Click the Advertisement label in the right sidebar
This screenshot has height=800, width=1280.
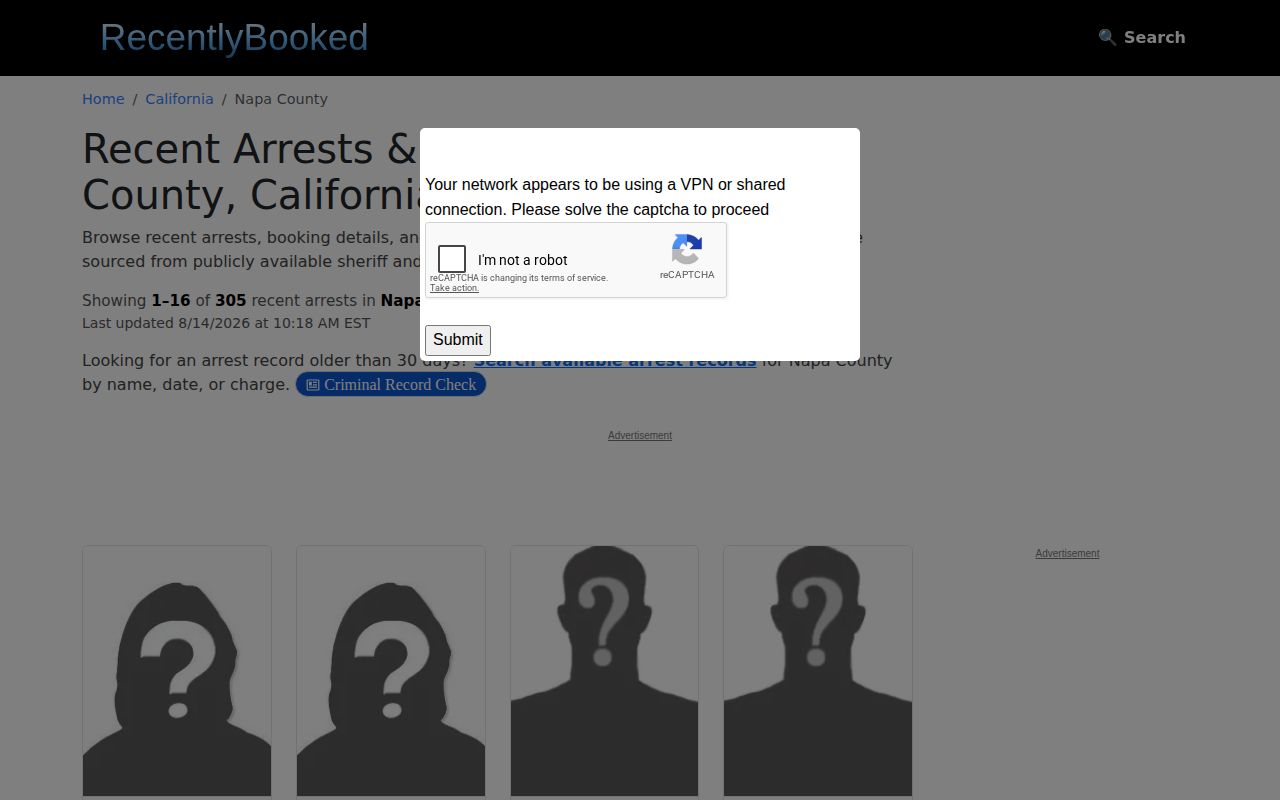1067,553
